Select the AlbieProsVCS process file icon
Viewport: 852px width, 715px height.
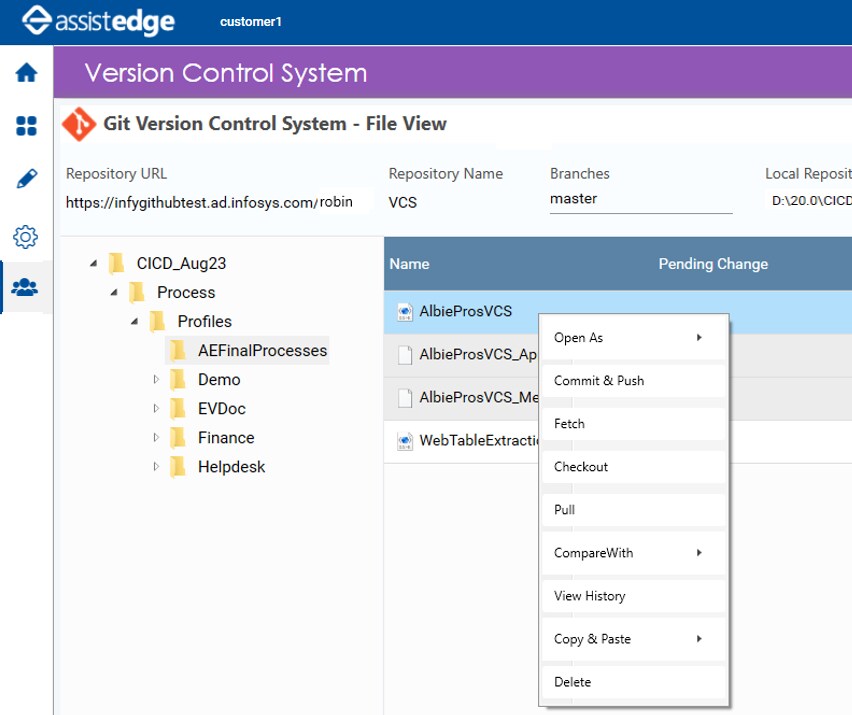tap(405, 312)
